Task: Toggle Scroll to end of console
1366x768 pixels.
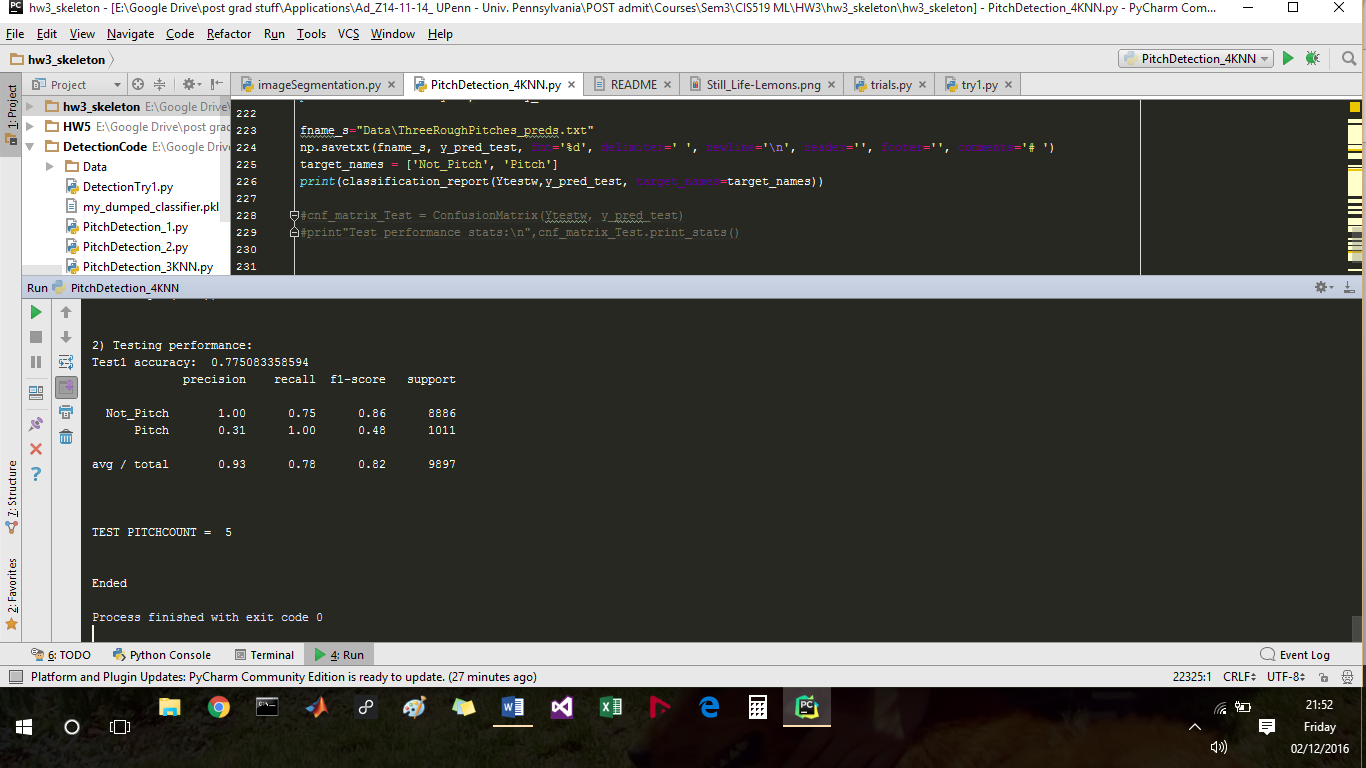Action: (x=66, y=387)
